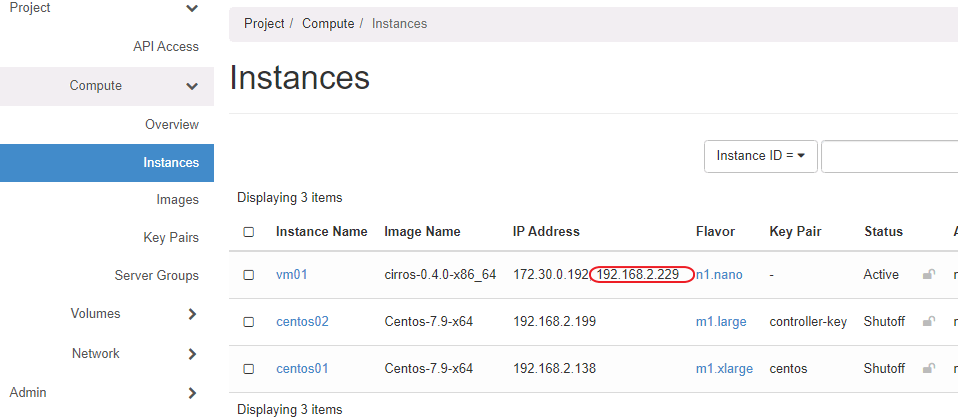Viewport: 958px width, 419px height.
Task: Click the lock icon in vm01 row
Action: point(929,275)
